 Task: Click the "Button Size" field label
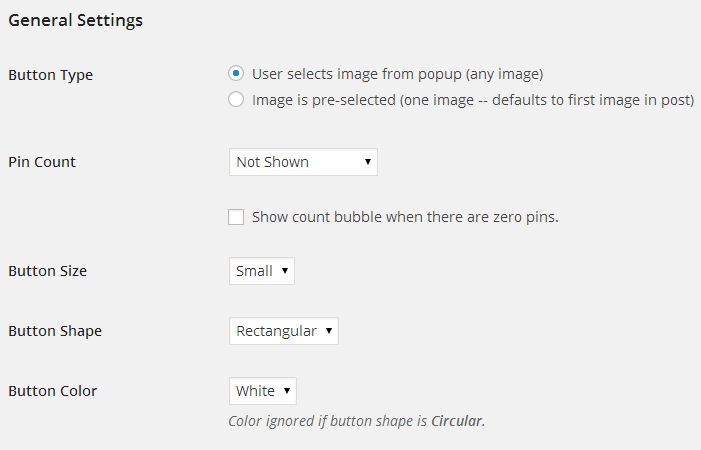[47, 271]
